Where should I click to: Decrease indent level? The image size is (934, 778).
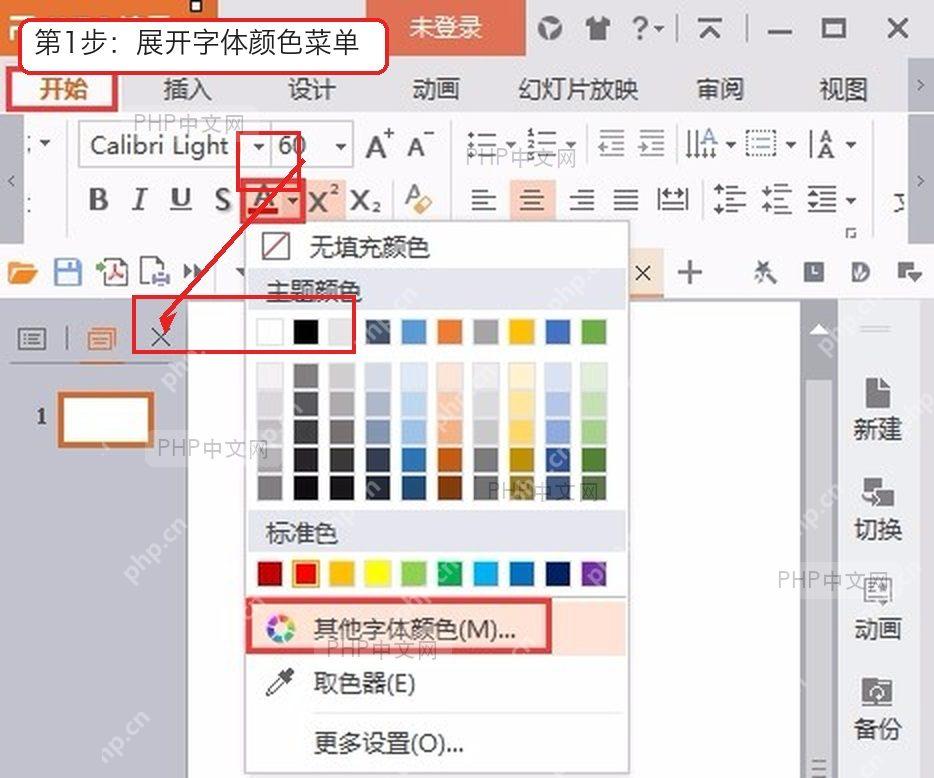coord(611,144)
